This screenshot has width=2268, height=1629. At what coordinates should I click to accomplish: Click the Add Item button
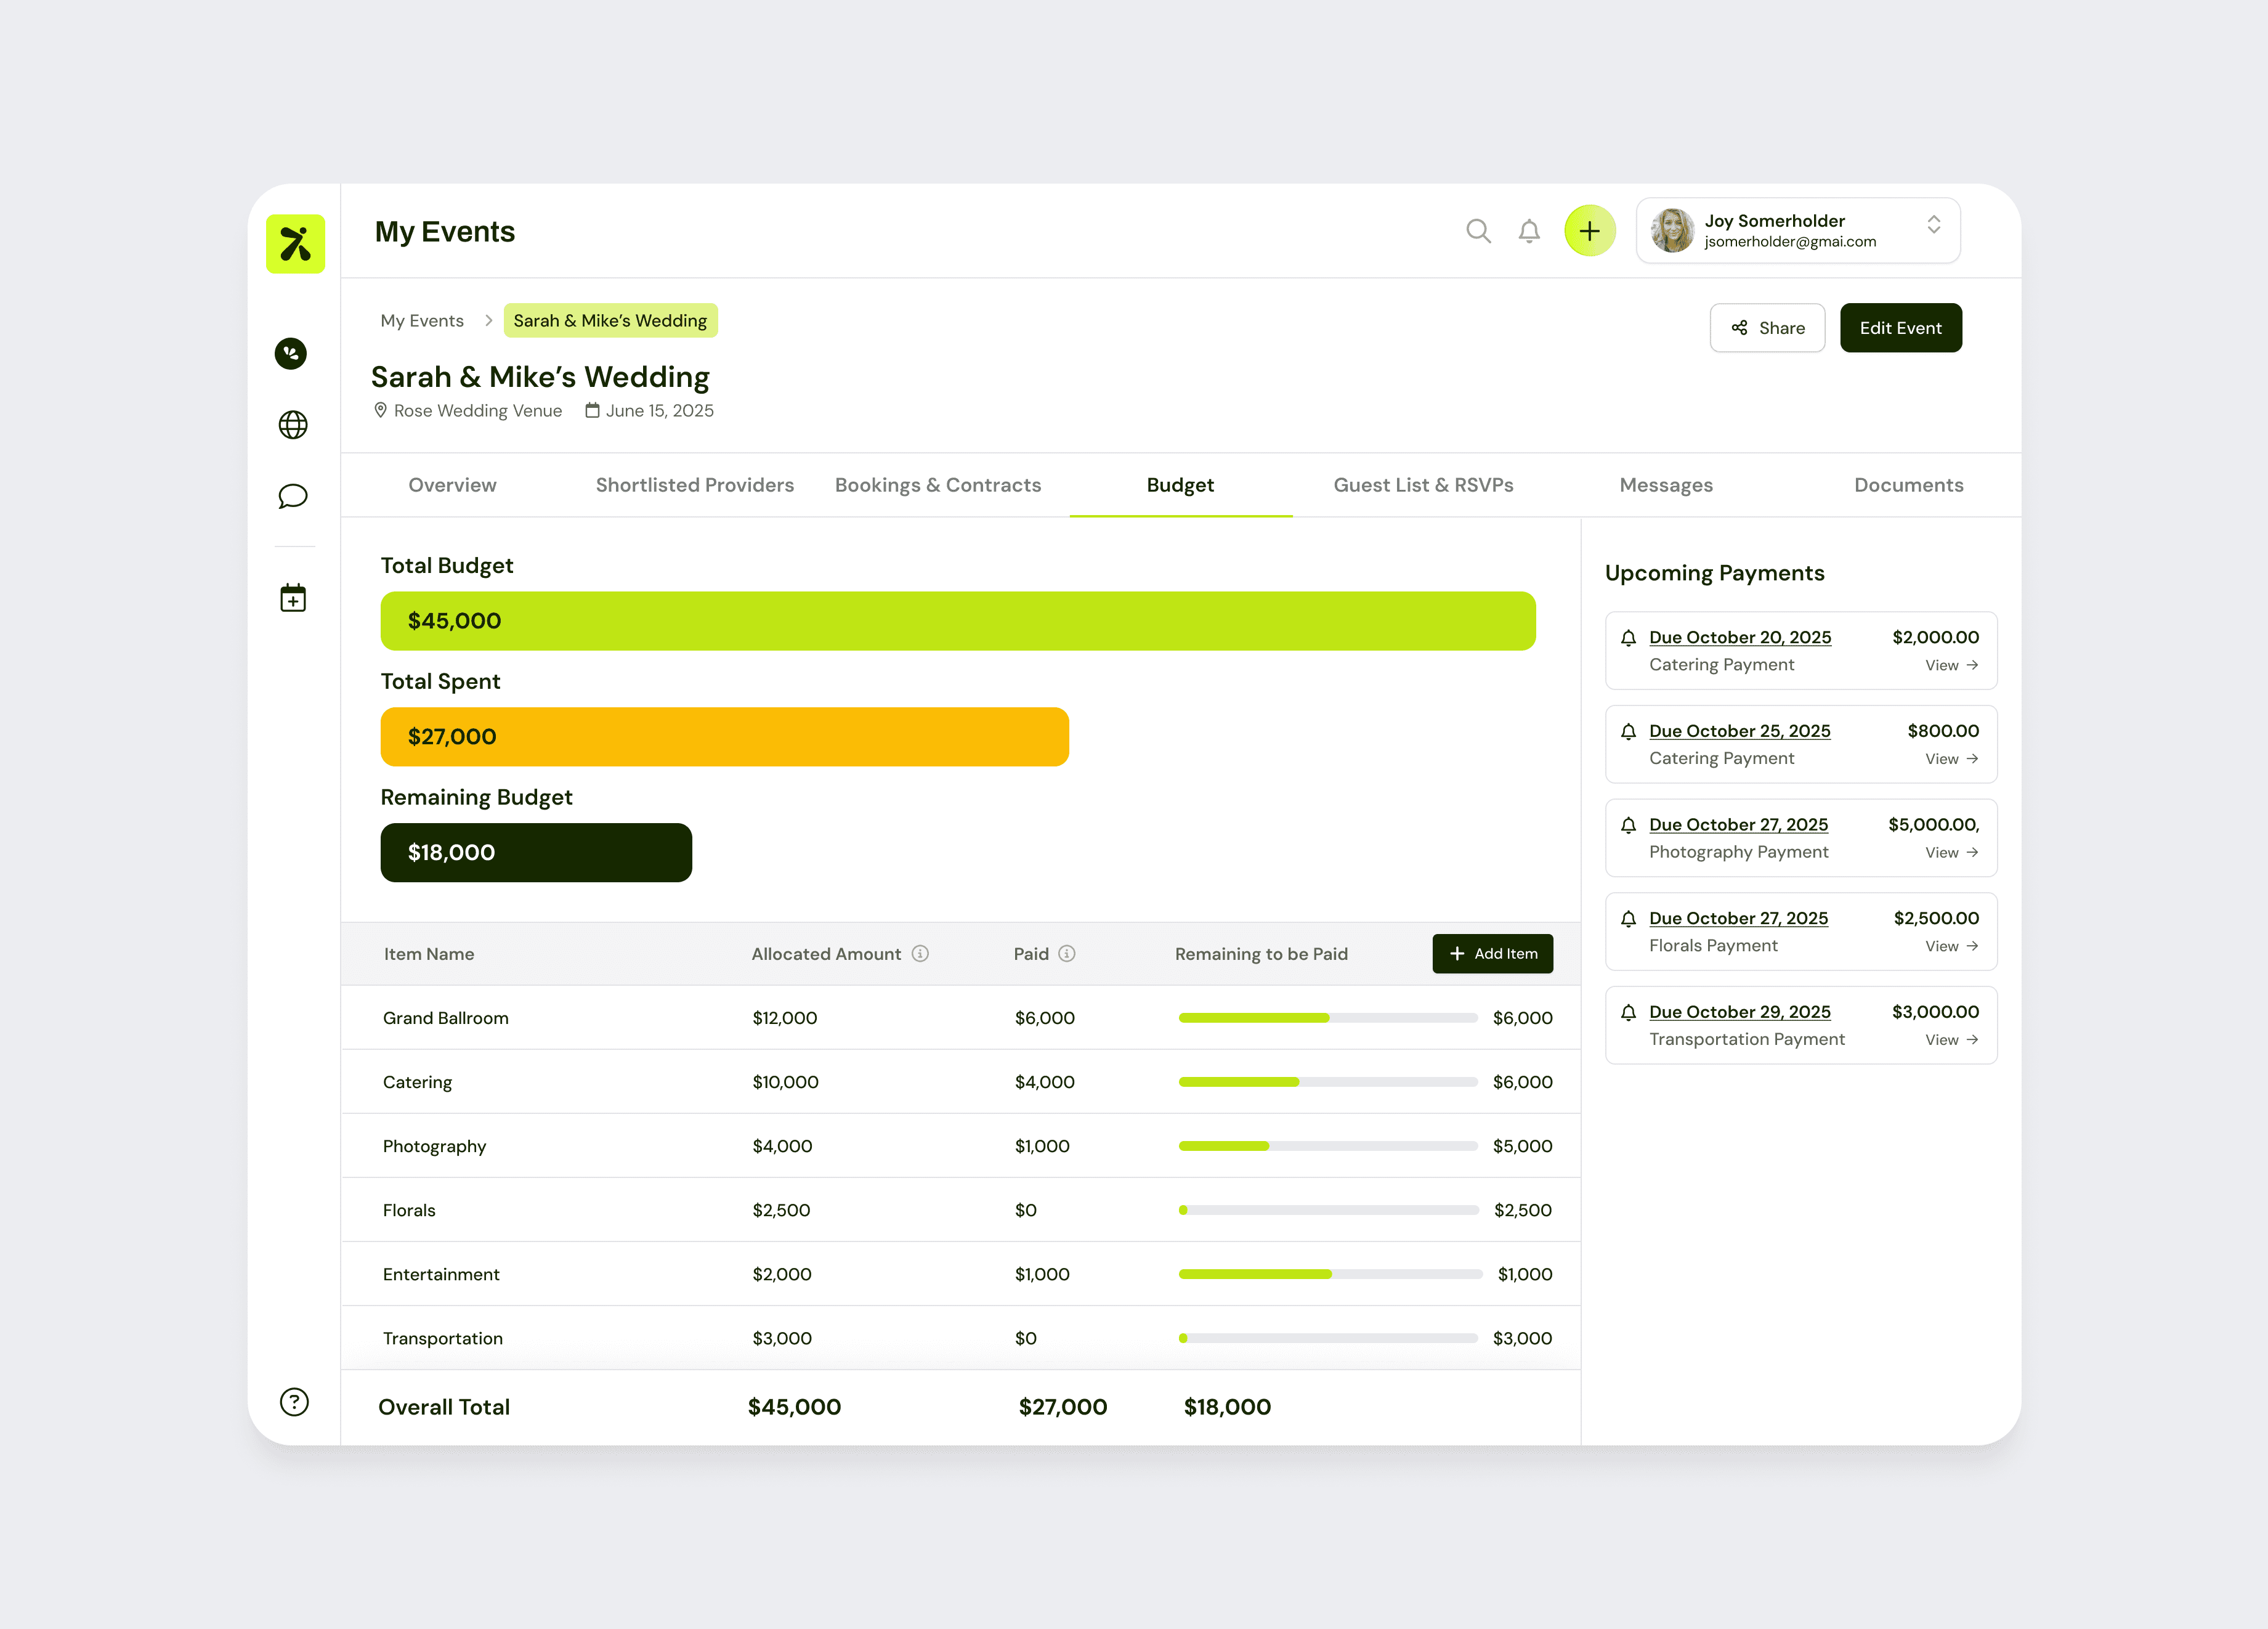1492,954
